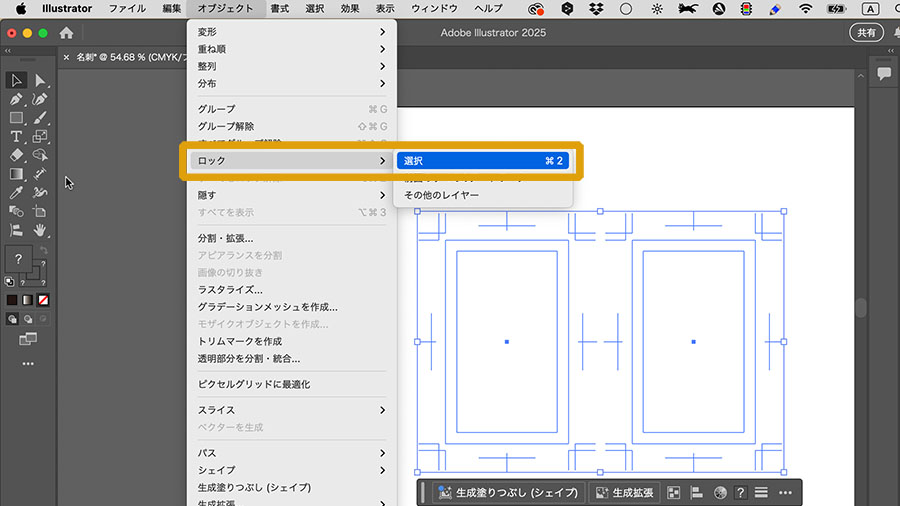The width and height of the screenshot is (900, 506).
Task: Click the three-lines icon in task bar
Action: pyautogui.click(x=761, y=492)
